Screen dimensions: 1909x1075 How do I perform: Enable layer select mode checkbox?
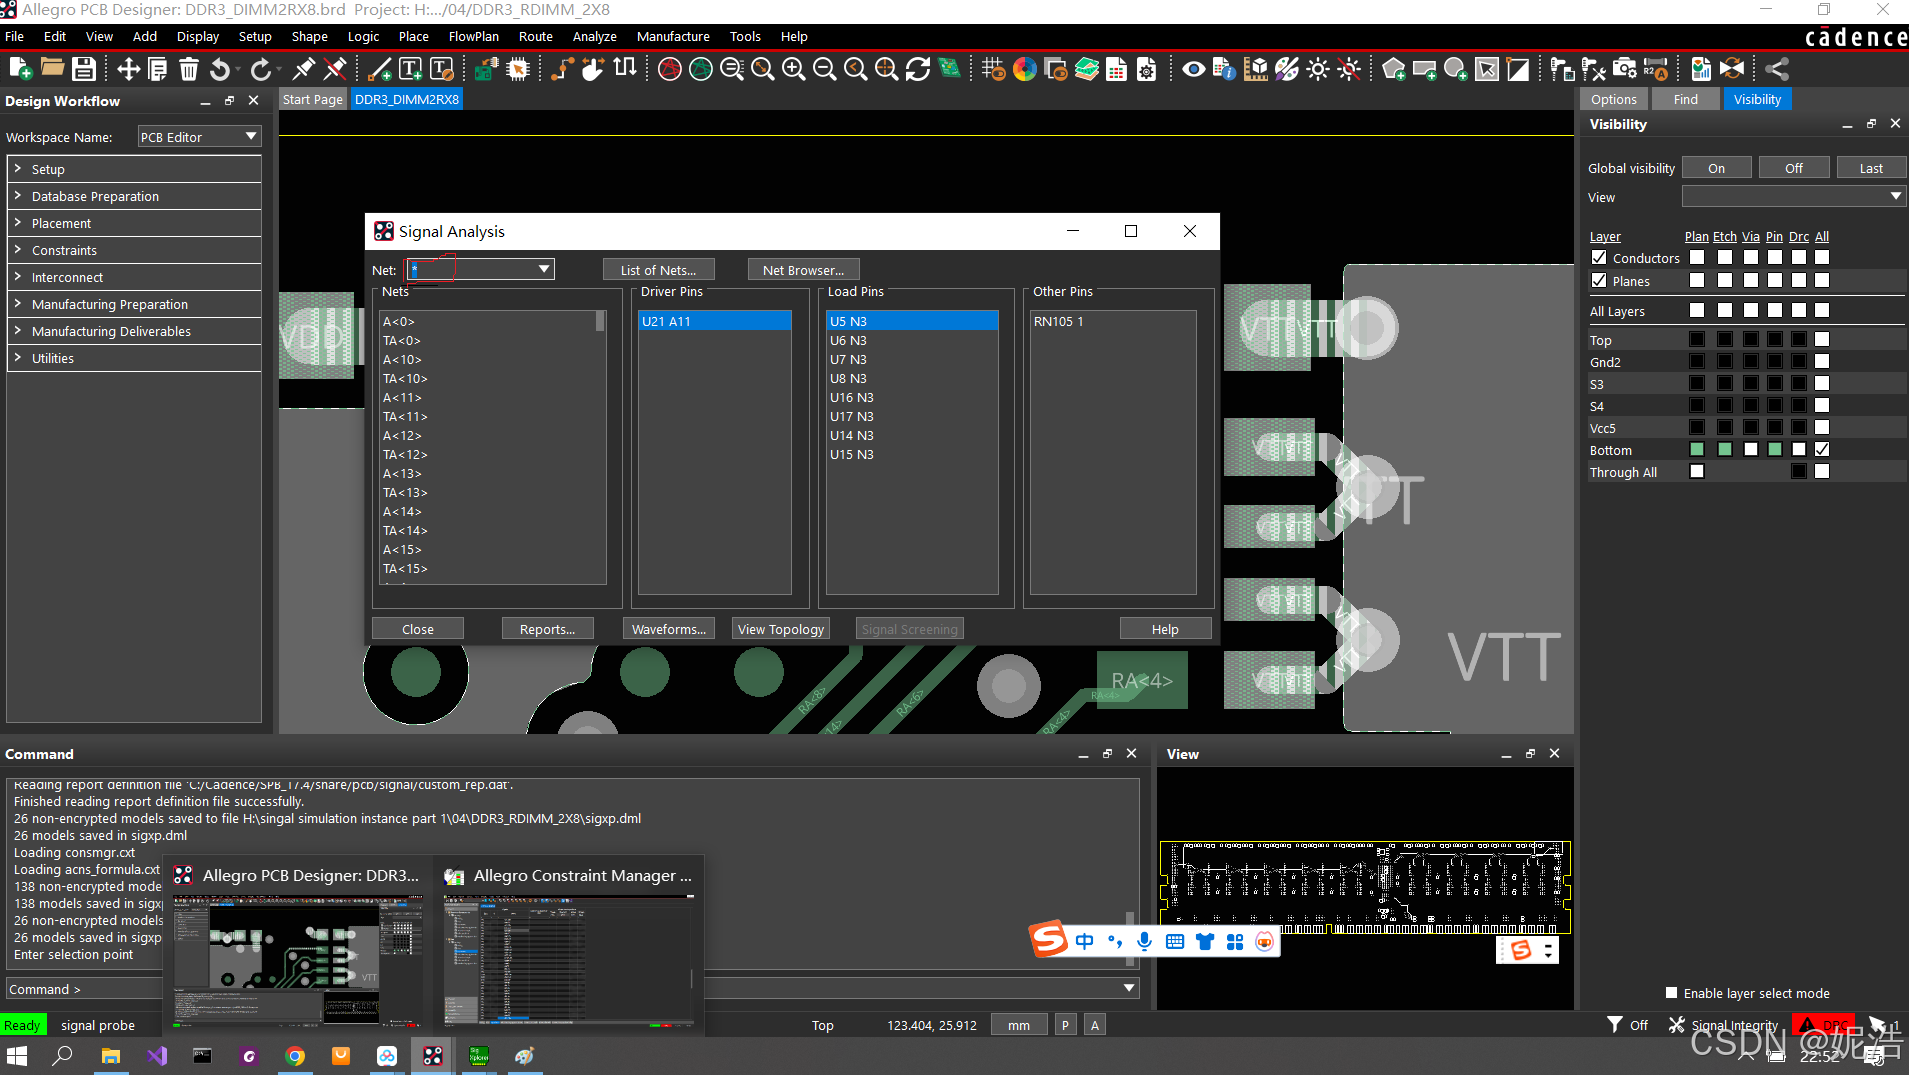click(x=1671, y=992)
